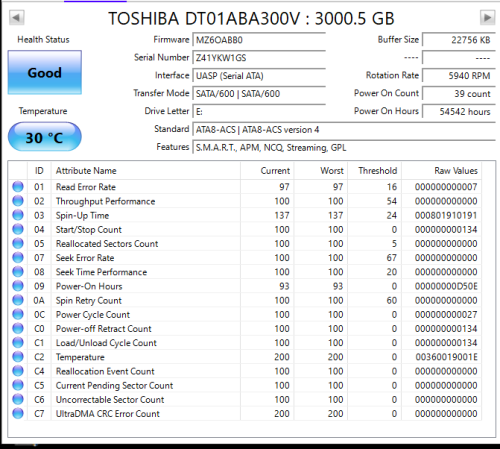Click the Attribute Name column header
The image size is (500, 449).
[x=146, y=171]
